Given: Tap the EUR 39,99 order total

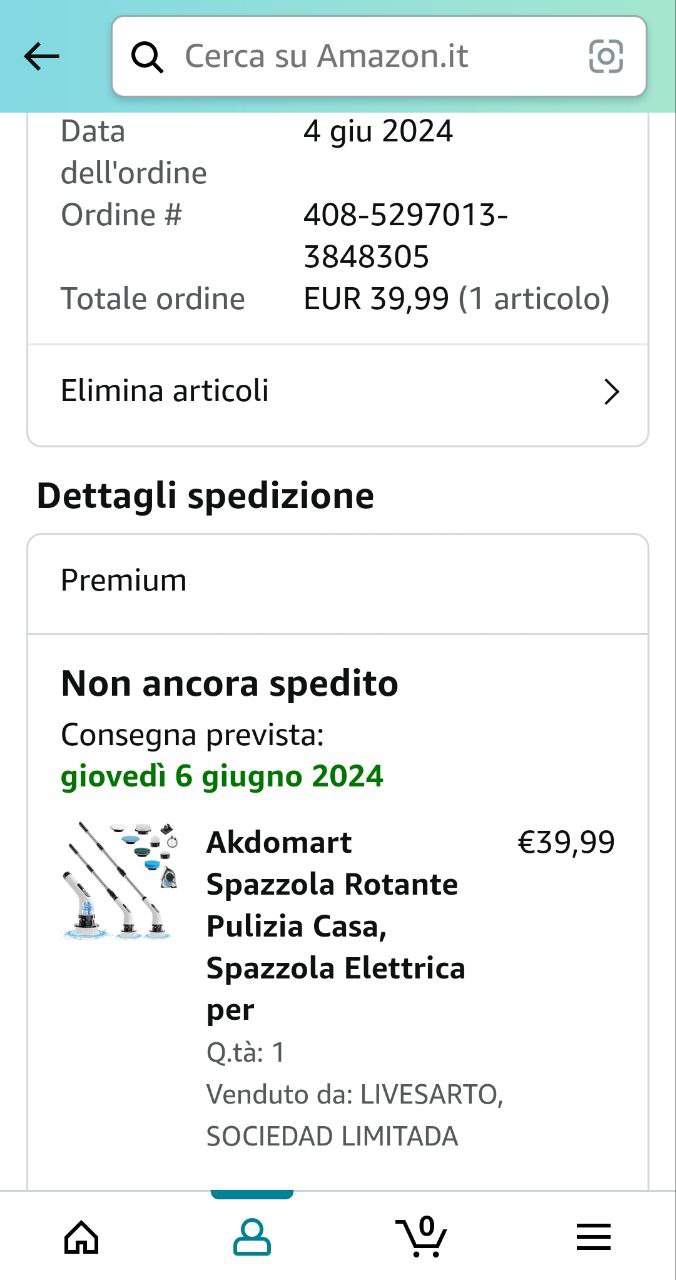Looking at the screenshot, I should click(x=377, y=299).
